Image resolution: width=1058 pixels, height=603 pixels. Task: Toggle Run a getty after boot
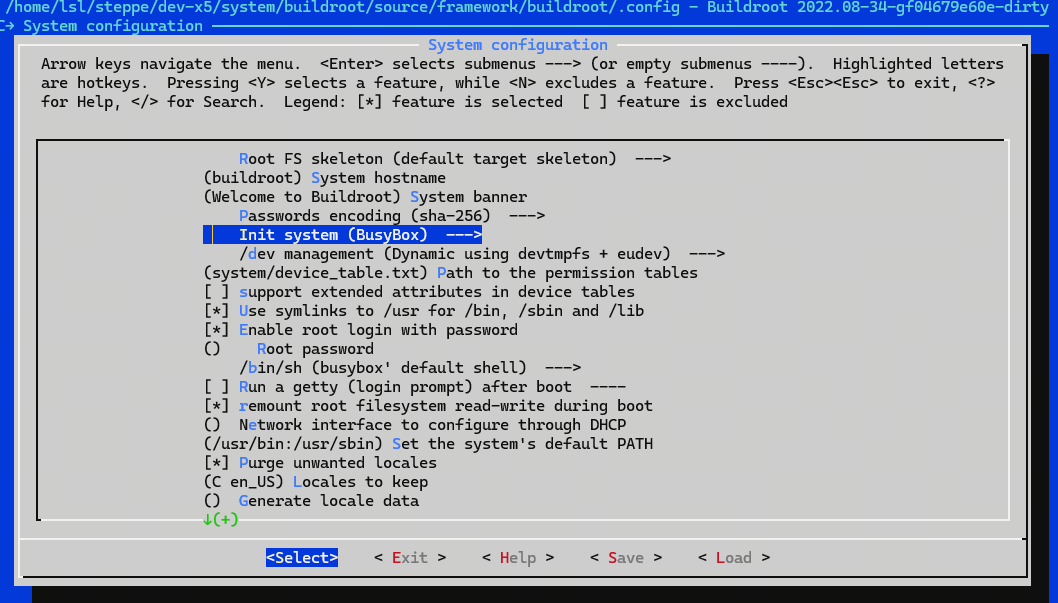(414, 386)
